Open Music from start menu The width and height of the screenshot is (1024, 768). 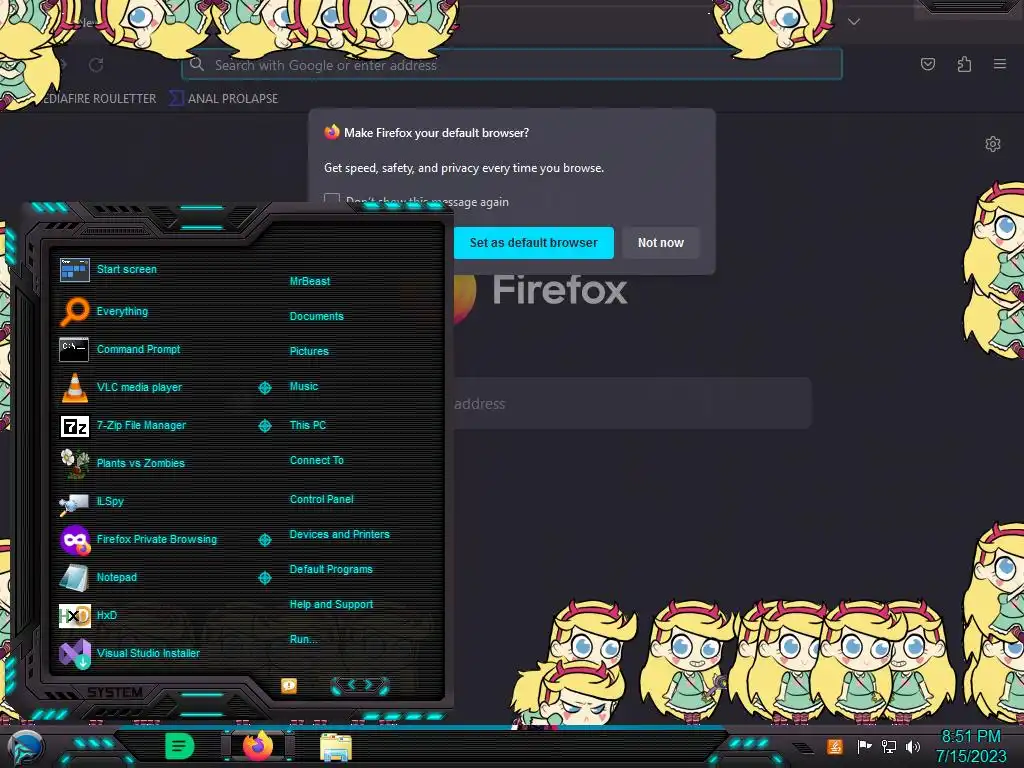click(x=304, y=387)
